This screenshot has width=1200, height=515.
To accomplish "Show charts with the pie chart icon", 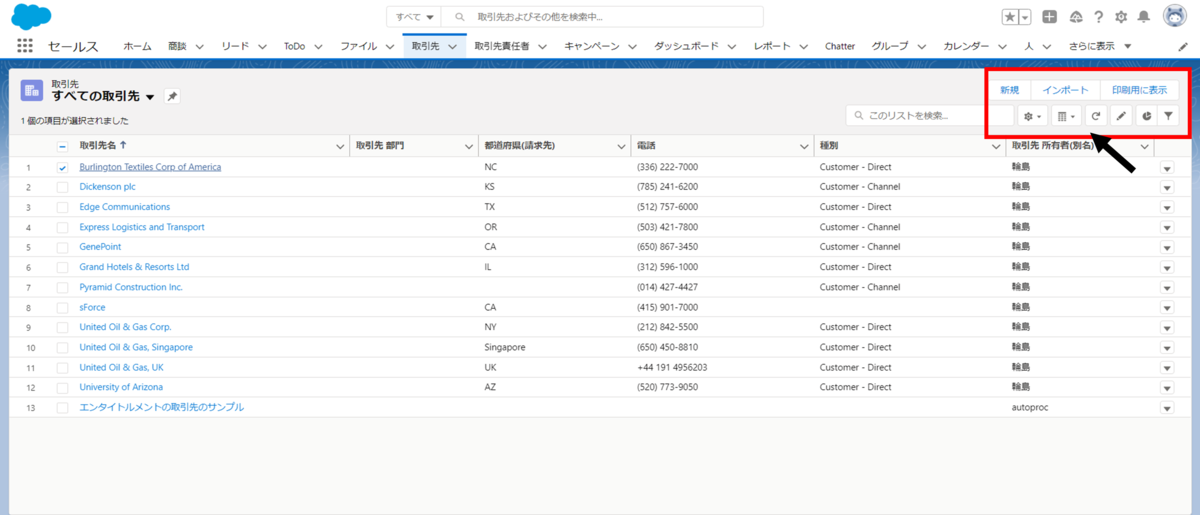I will pyautogui.click(x=1146, y=116).
